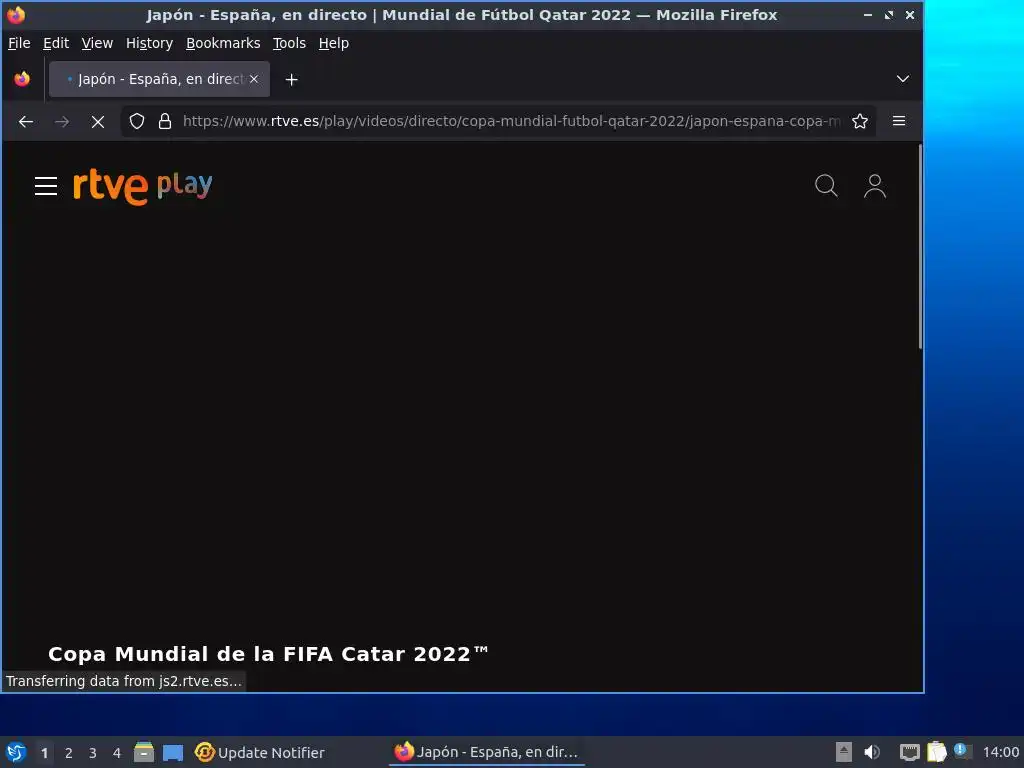Open the user account profile icon
The image size is (1024, 768).
(875, 186)
